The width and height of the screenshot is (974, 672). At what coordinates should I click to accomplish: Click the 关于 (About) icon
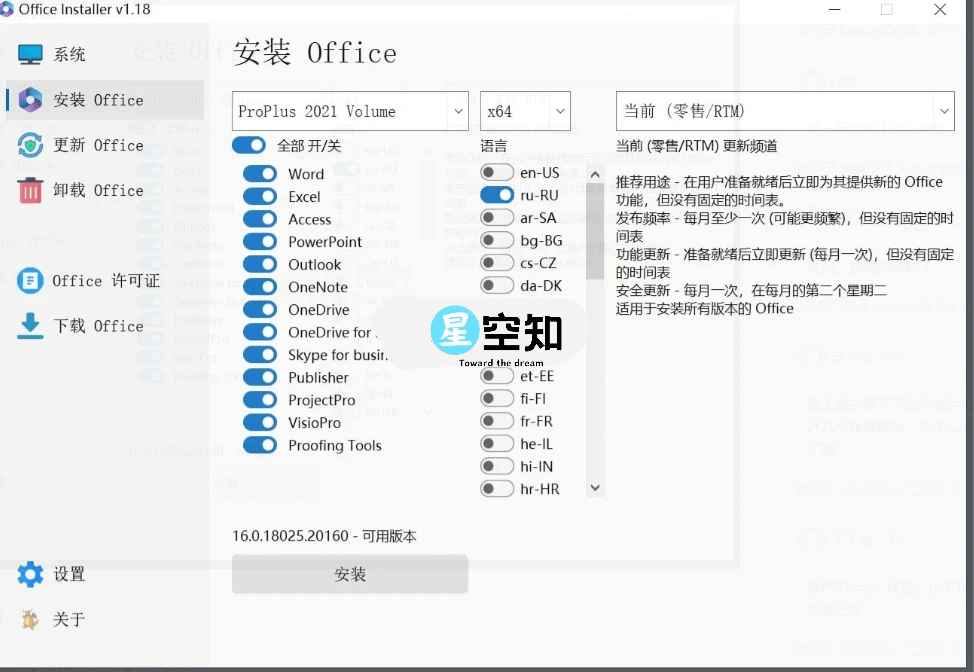tap(30, 620)
